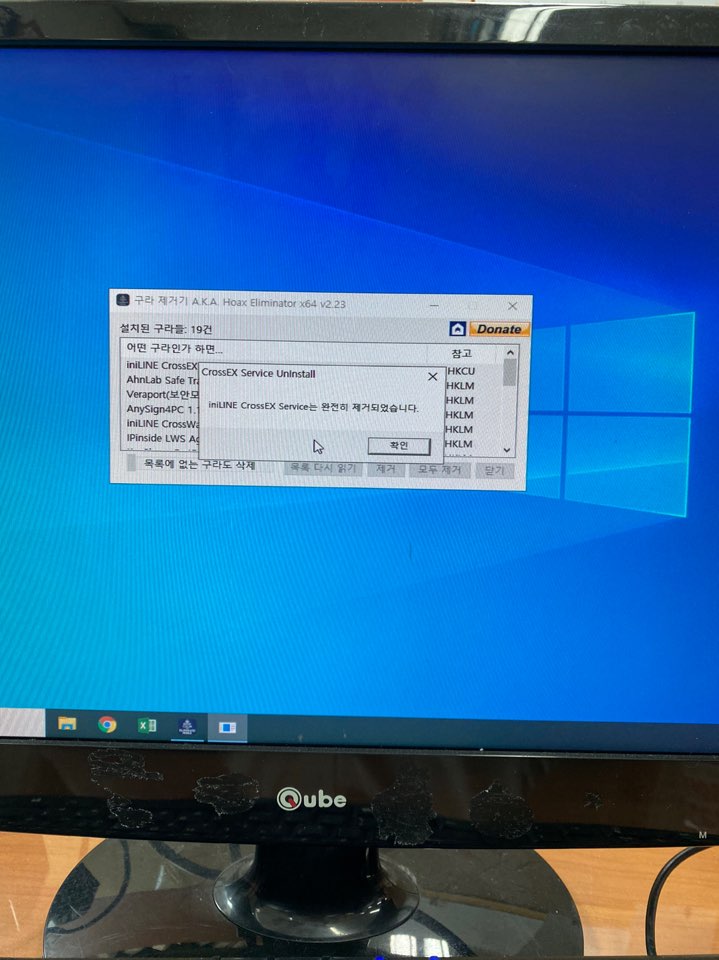Click the 참고 column header
The image size is (719, 960).
462,353
